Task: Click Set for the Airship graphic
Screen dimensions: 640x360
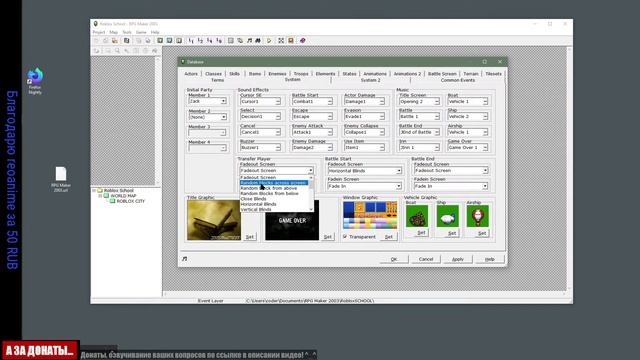Action: coord(482,233)
